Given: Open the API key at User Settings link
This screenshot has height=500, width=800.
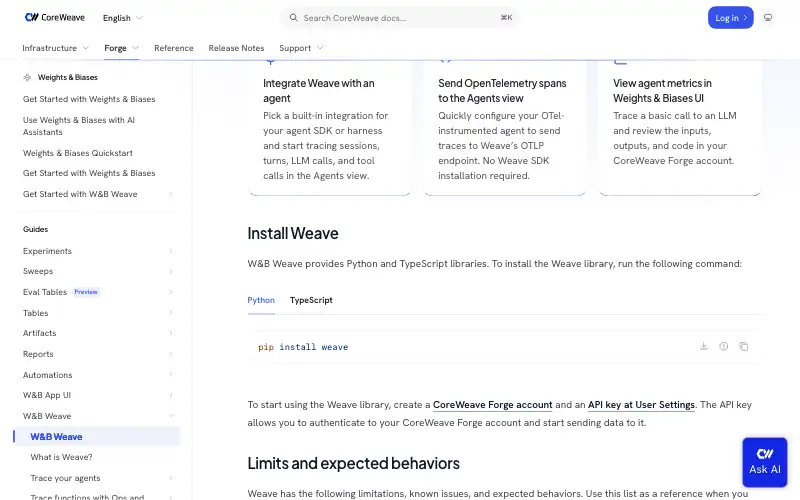Looking at the screenshot, I should pos(641,405).
